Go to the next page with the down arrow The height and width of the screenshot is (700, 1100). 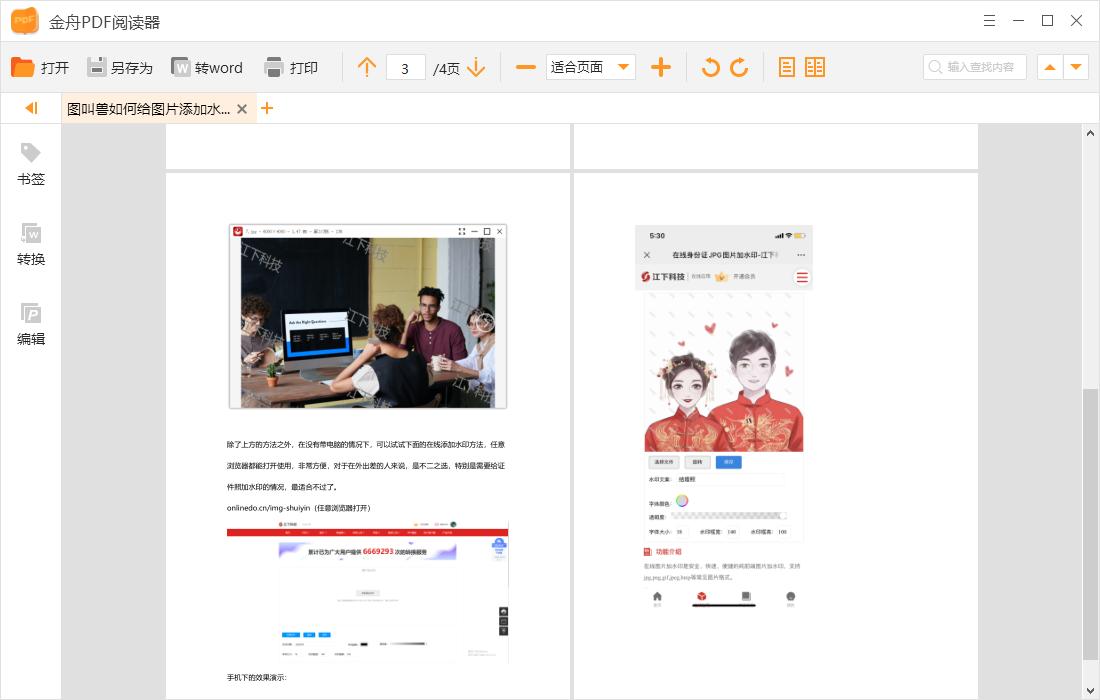[x=477, y=67]
